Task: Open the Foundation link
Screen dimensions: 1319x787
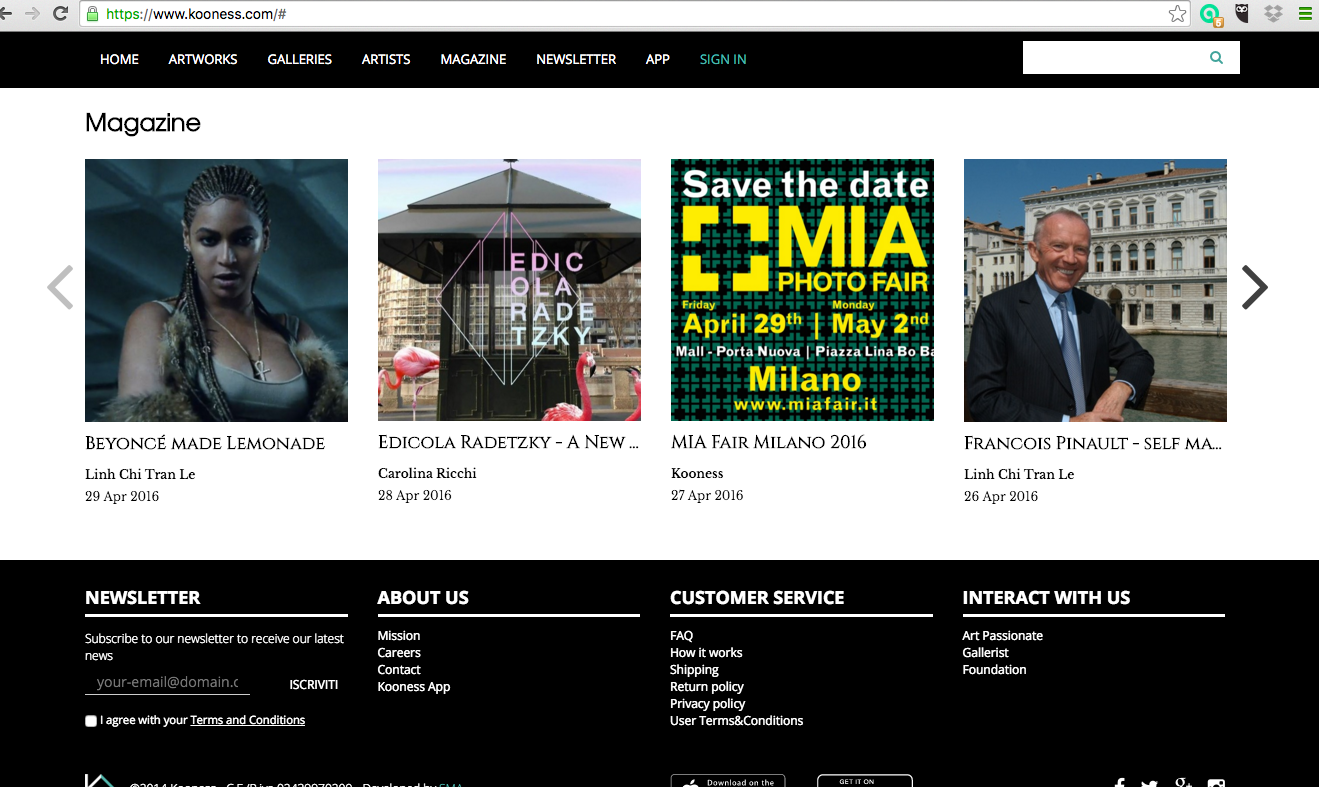Action: click(994, 670)
